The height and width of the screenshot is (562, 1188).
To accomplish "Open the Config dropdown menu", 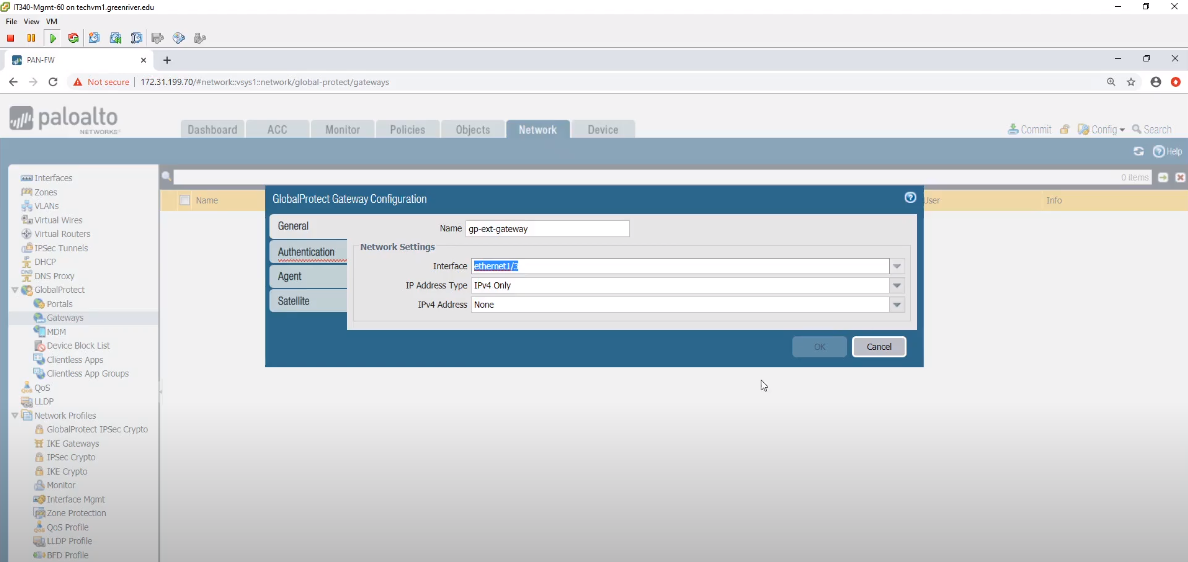I will (x=1102, y=130).
